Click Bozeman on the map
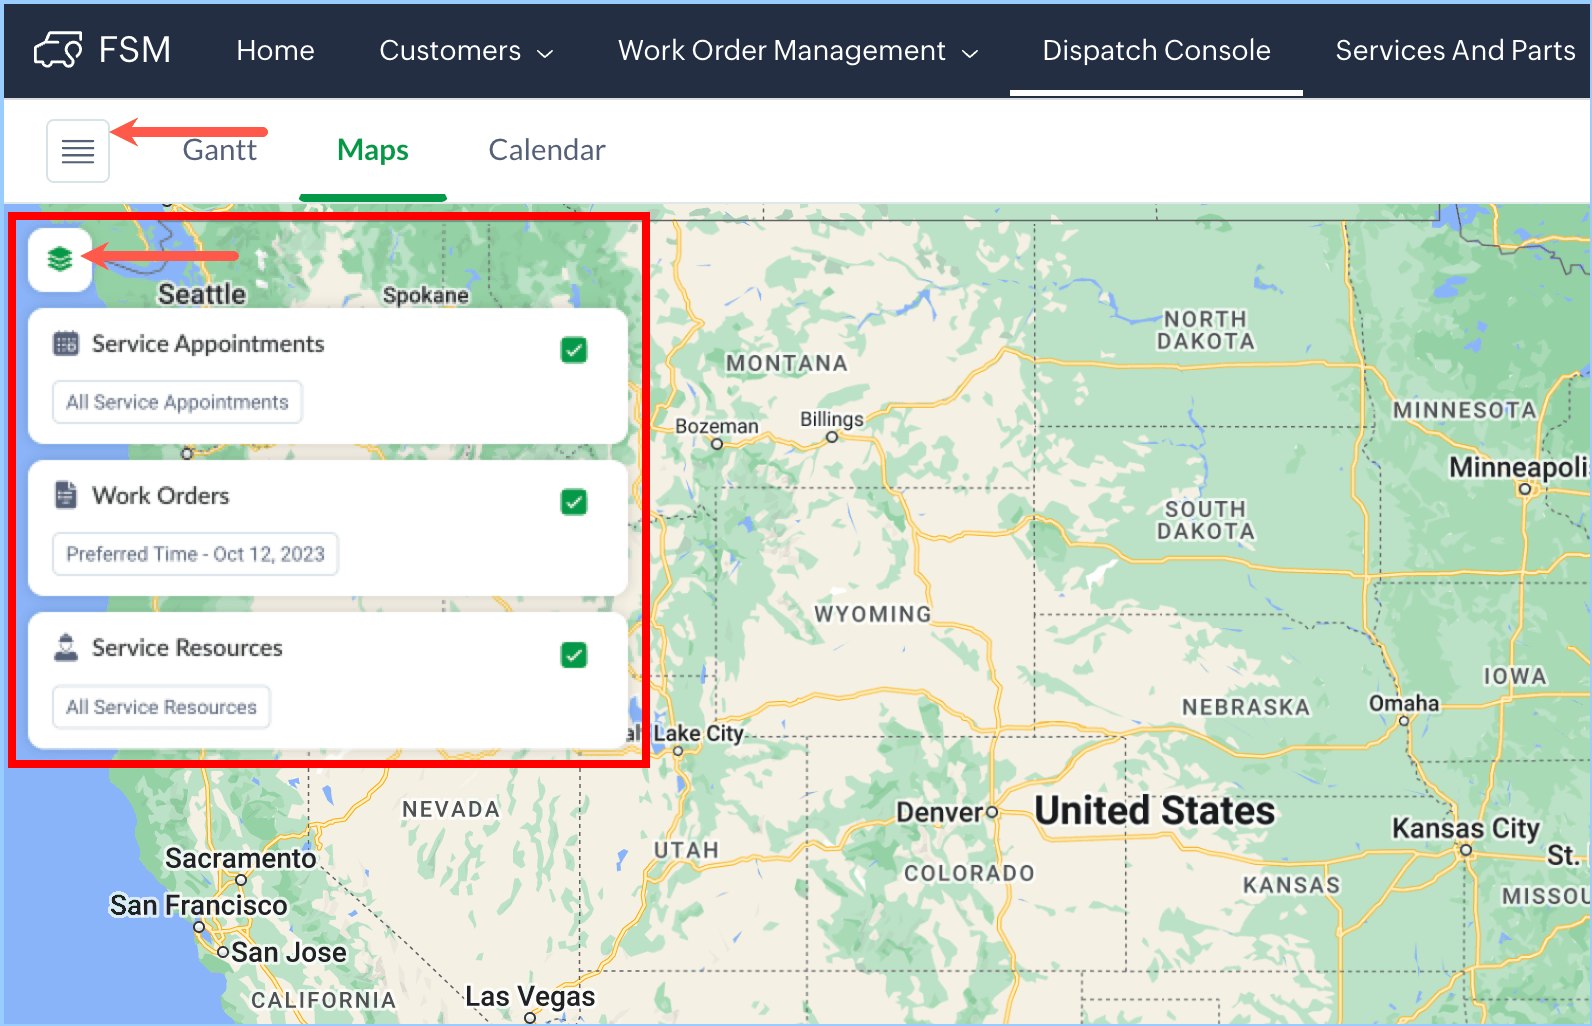1592x1026 pixels. pos(717,427)
